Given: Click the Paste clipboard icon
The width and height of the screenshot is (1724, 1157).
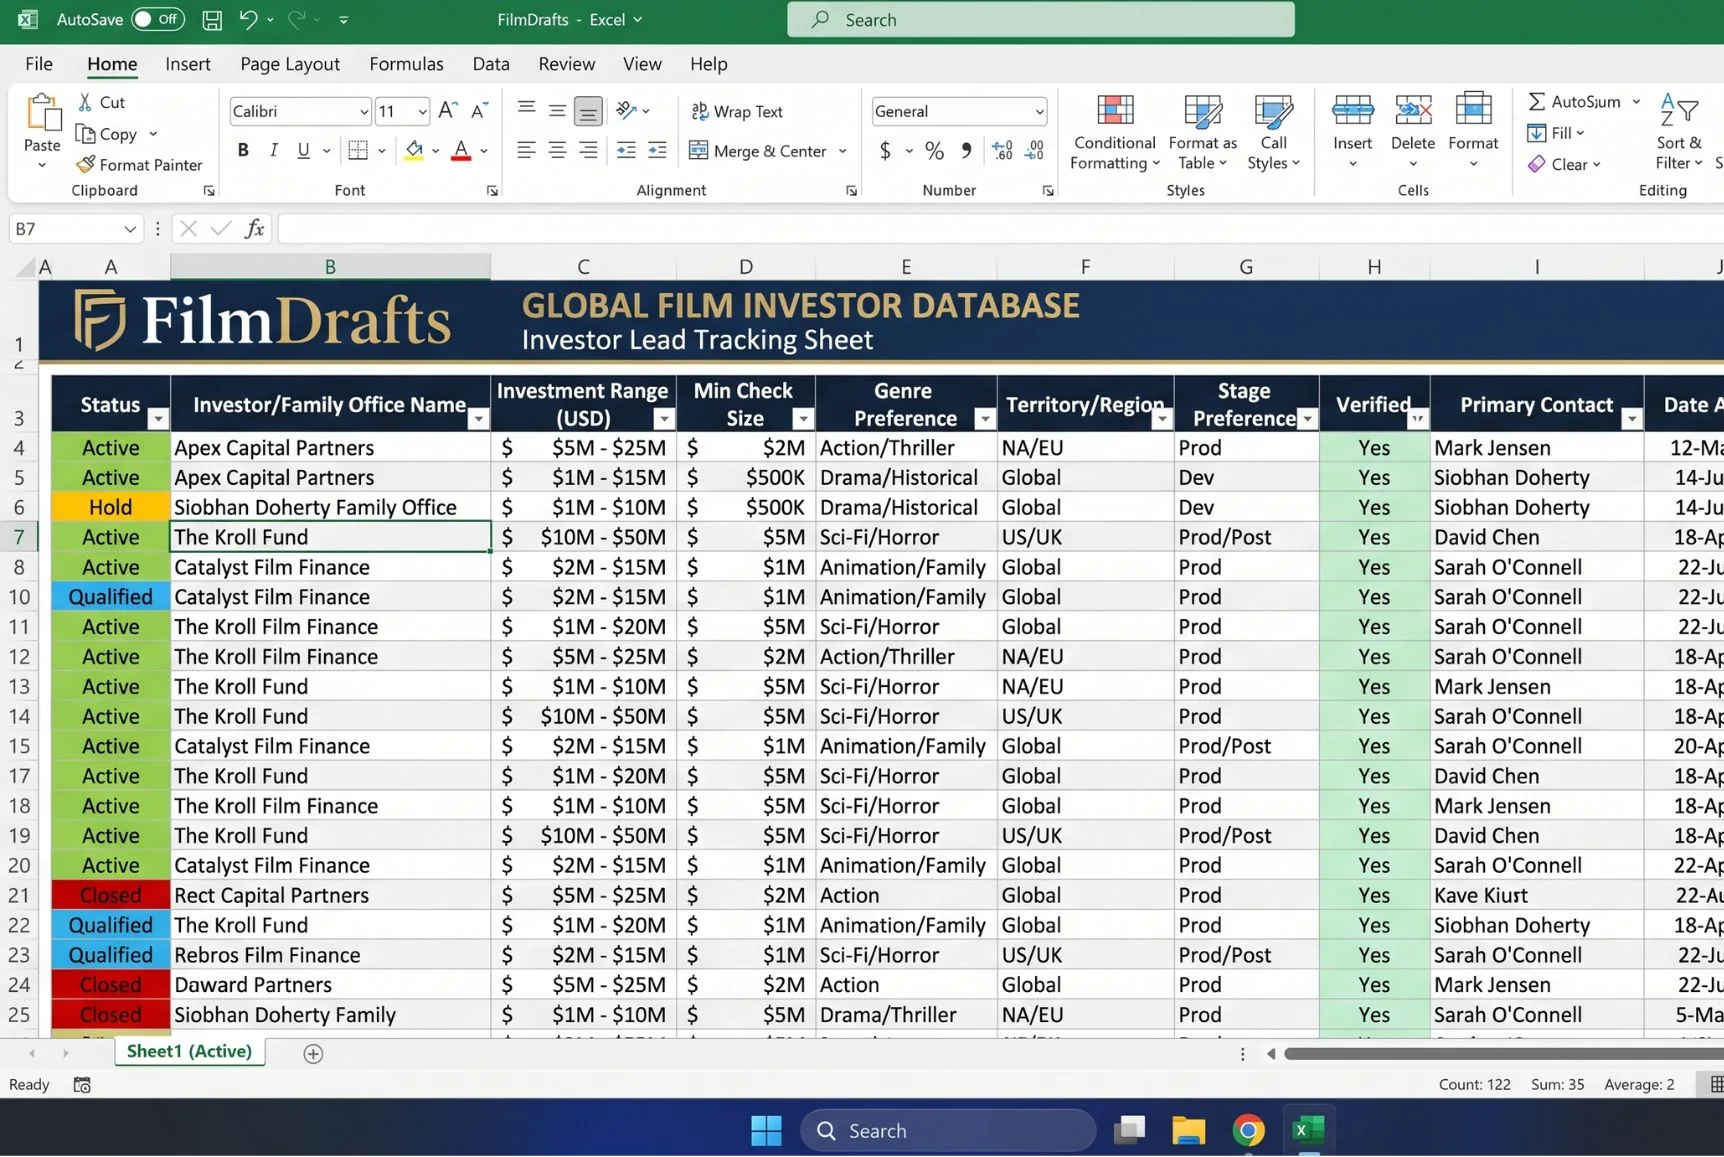Looking at the screenshot, I should [42, 113].
